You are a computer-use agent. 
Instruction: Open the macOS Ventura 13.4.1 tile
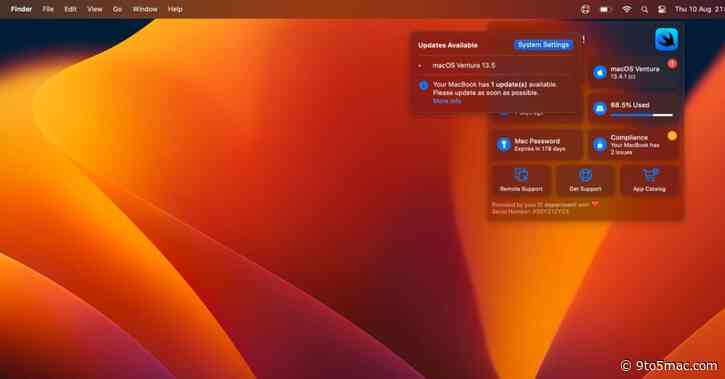633,73
